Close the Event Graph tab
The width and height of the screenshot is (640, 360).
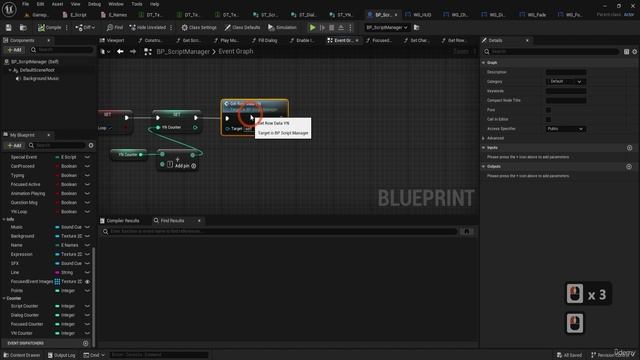357,40
